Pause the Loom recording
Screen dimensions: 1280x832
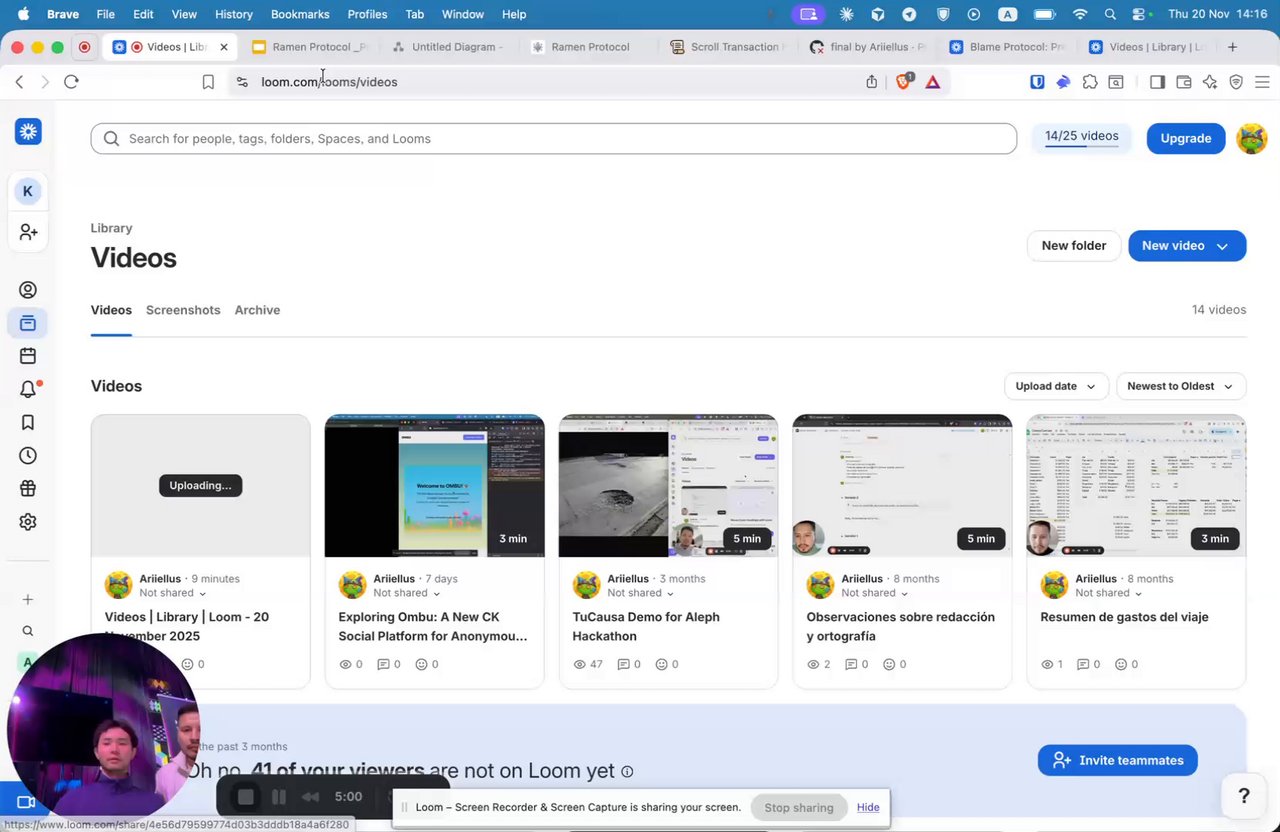[279, 797]
